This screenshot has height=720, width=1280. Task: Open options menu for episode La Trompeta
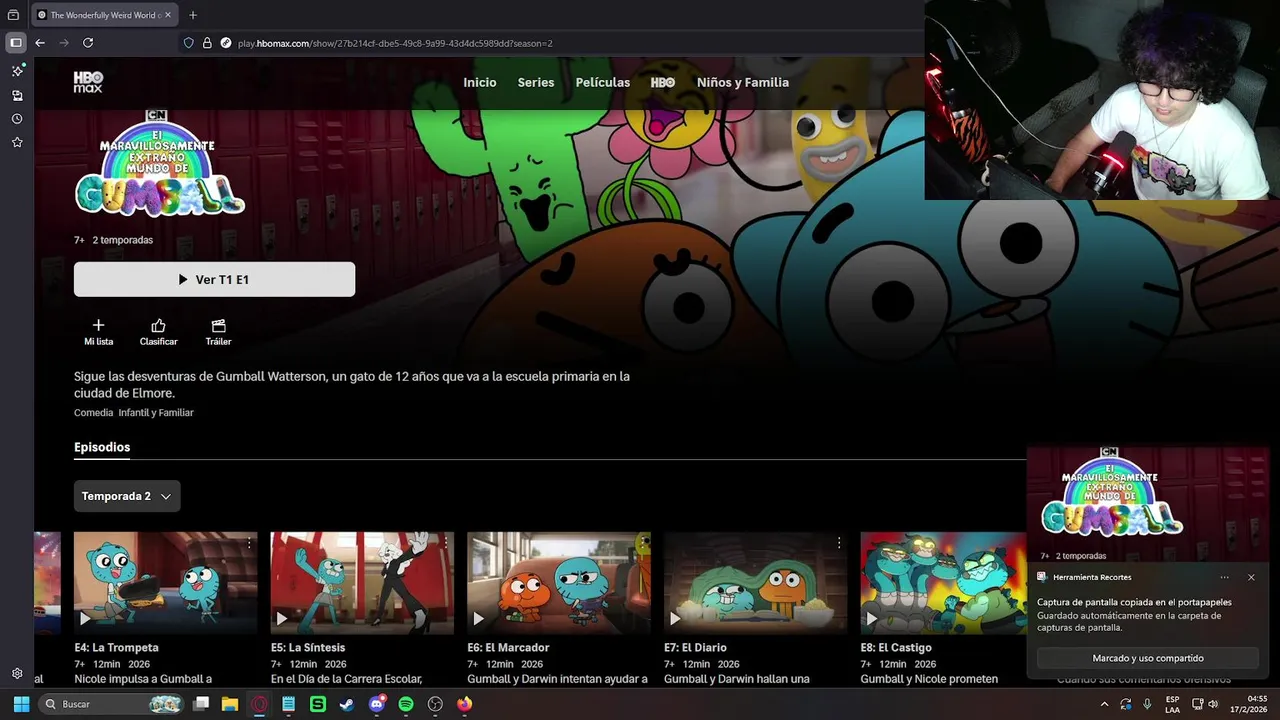click(249, 543)
